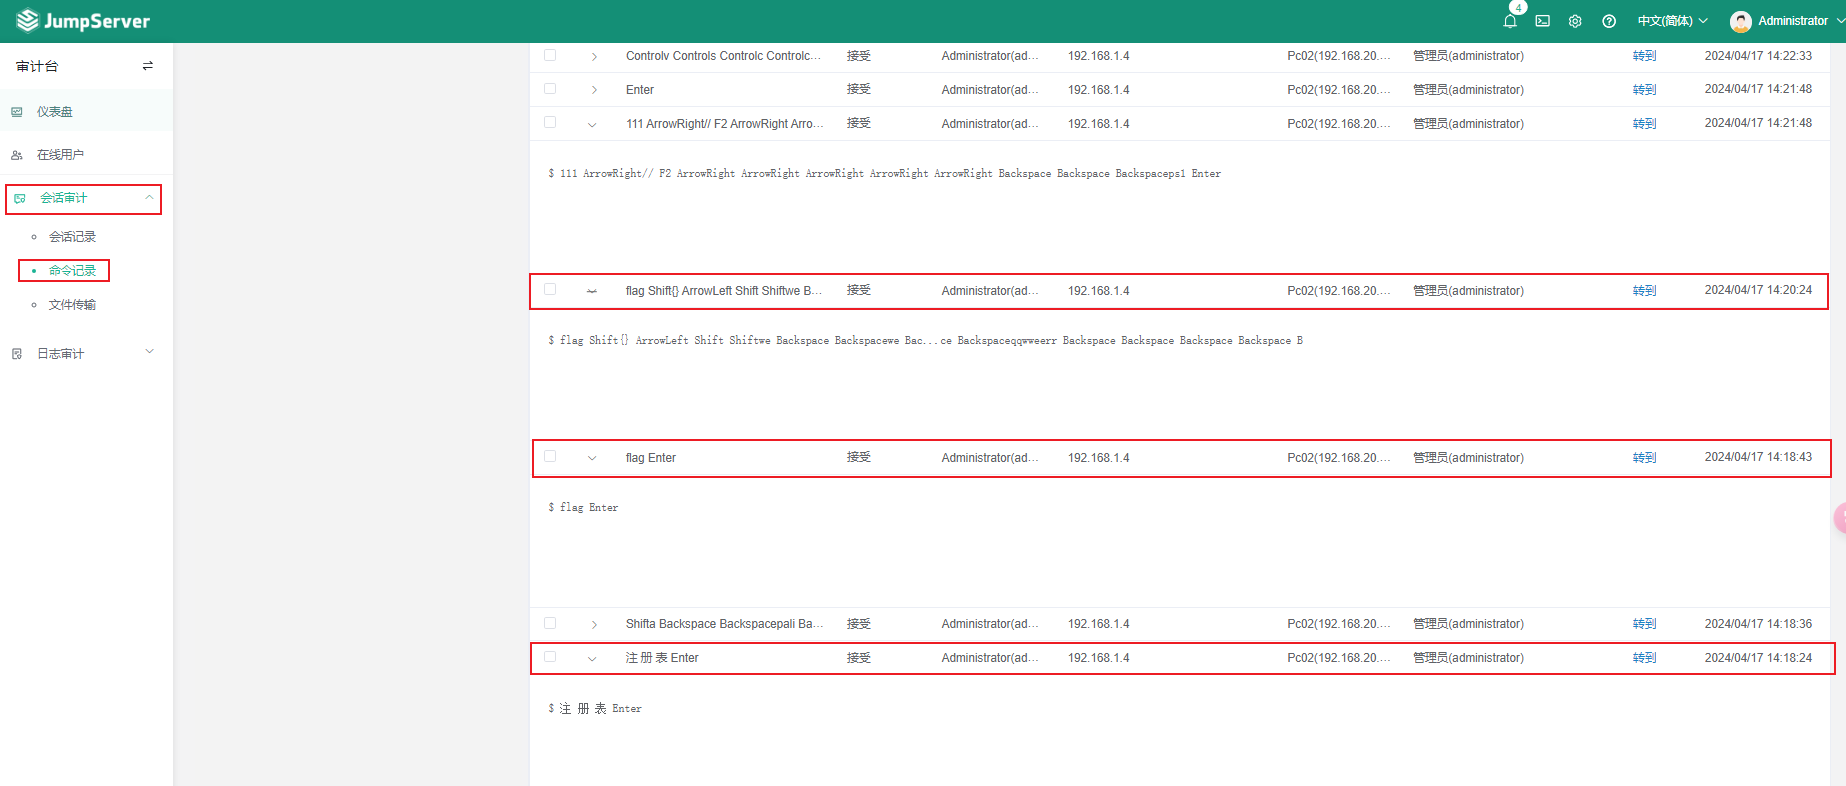The image size is (1846, 786).
Task: Click 转到 link for Shifta Backspace row
Action: tap(1644, 624)
